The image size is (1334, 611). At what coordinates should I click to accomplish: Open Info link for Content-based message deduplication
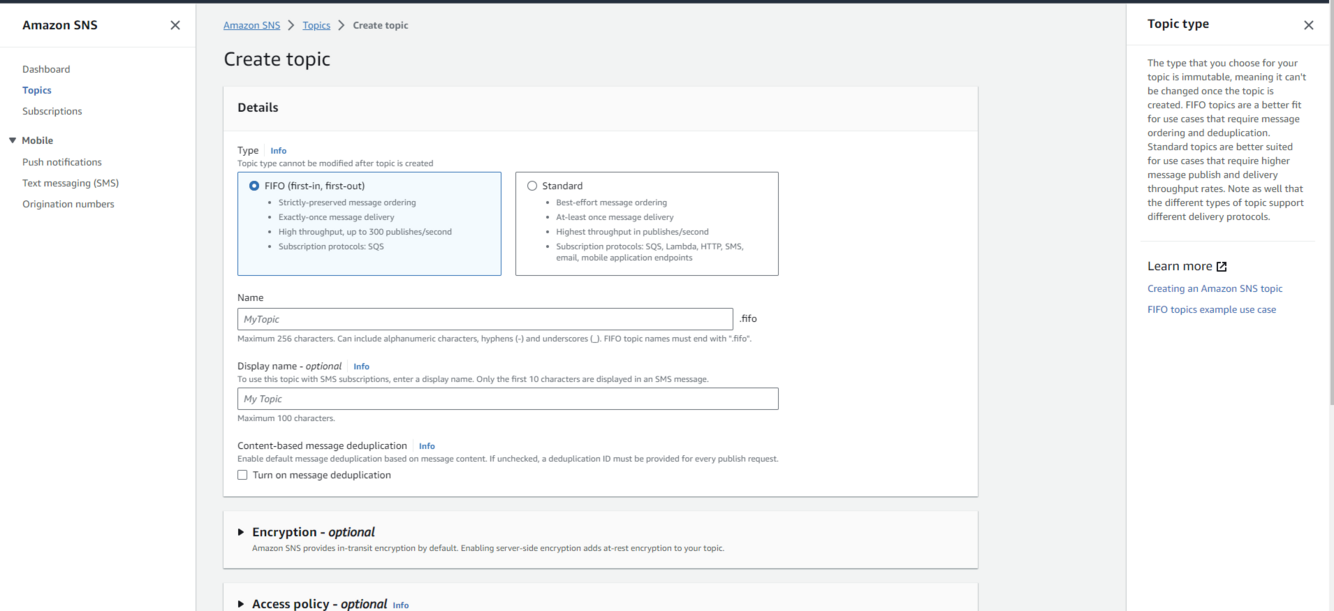pyautogui.click(x=427, y=446)
